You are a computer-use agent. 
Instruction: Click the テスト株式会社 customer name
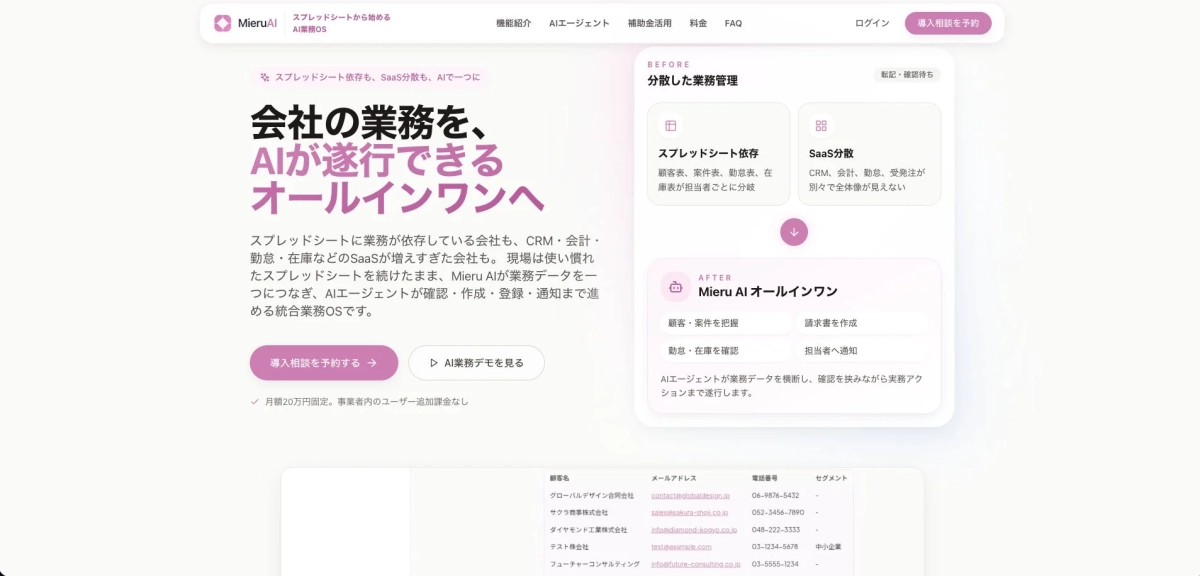click(x=570, y=547)
